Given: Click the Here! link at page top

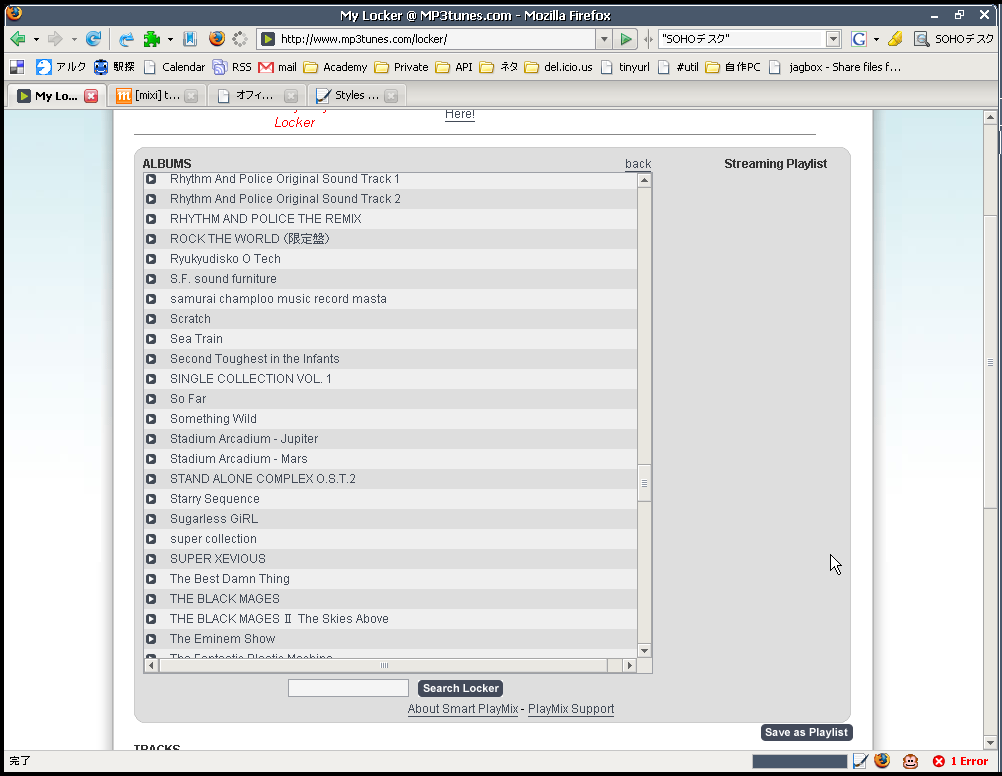Looking at the screenshot, I should click(459, 115).
